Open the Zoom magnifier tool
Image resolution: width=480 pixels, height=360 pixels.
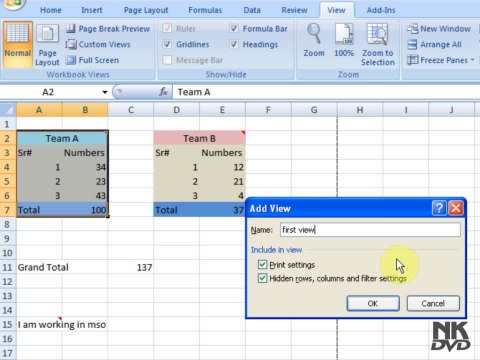pyautogui.click(x=314, y=41)
